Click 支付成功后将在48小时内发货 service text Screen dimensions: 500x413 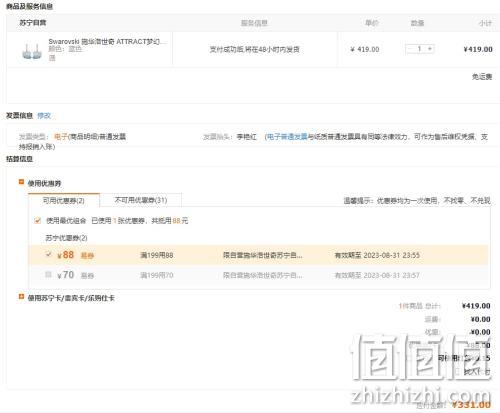click(254, 49)
